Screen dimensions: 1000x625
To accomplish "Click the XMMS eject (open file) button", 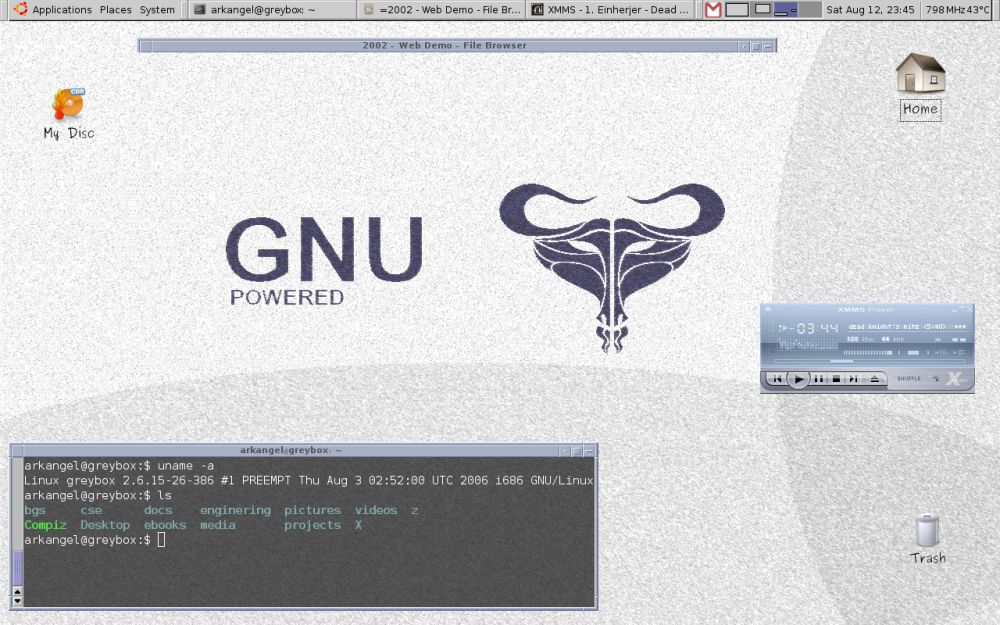I will pyautogui.click(x=875, y=379).
